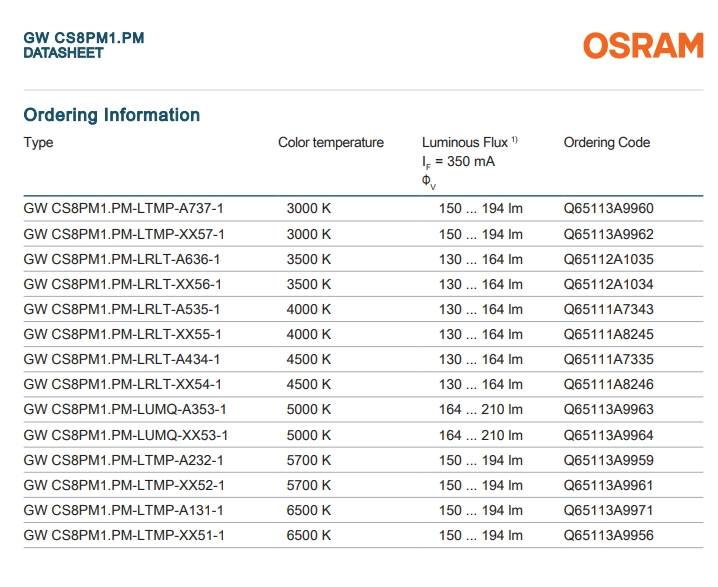Viewport: 718px width, 587px height.
Task: Click 5700 K in the A232-1 row
Action: pyautogui.click(x=309, y=460)
